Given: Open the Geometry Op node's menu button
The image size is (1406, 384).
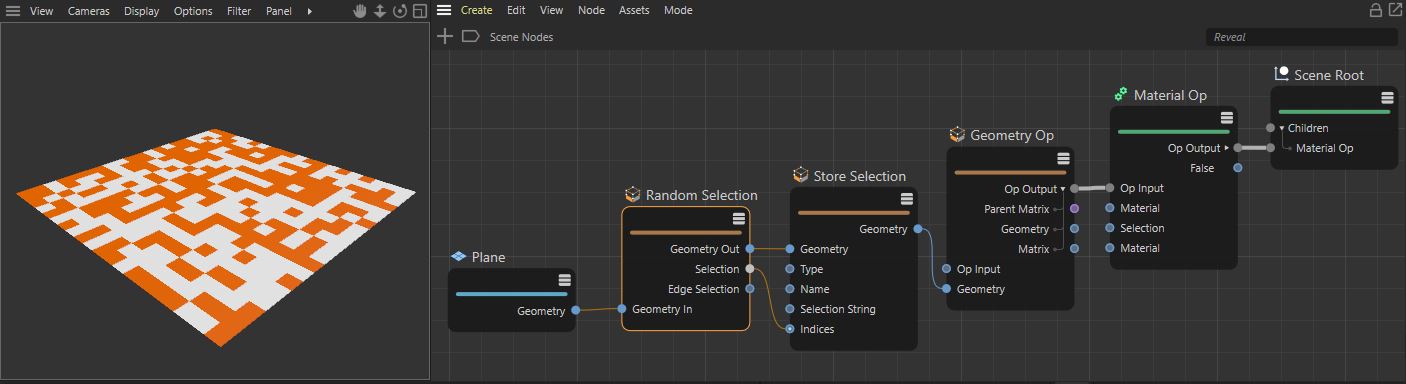Looking at the screenshot, I should pos(1063,158).
